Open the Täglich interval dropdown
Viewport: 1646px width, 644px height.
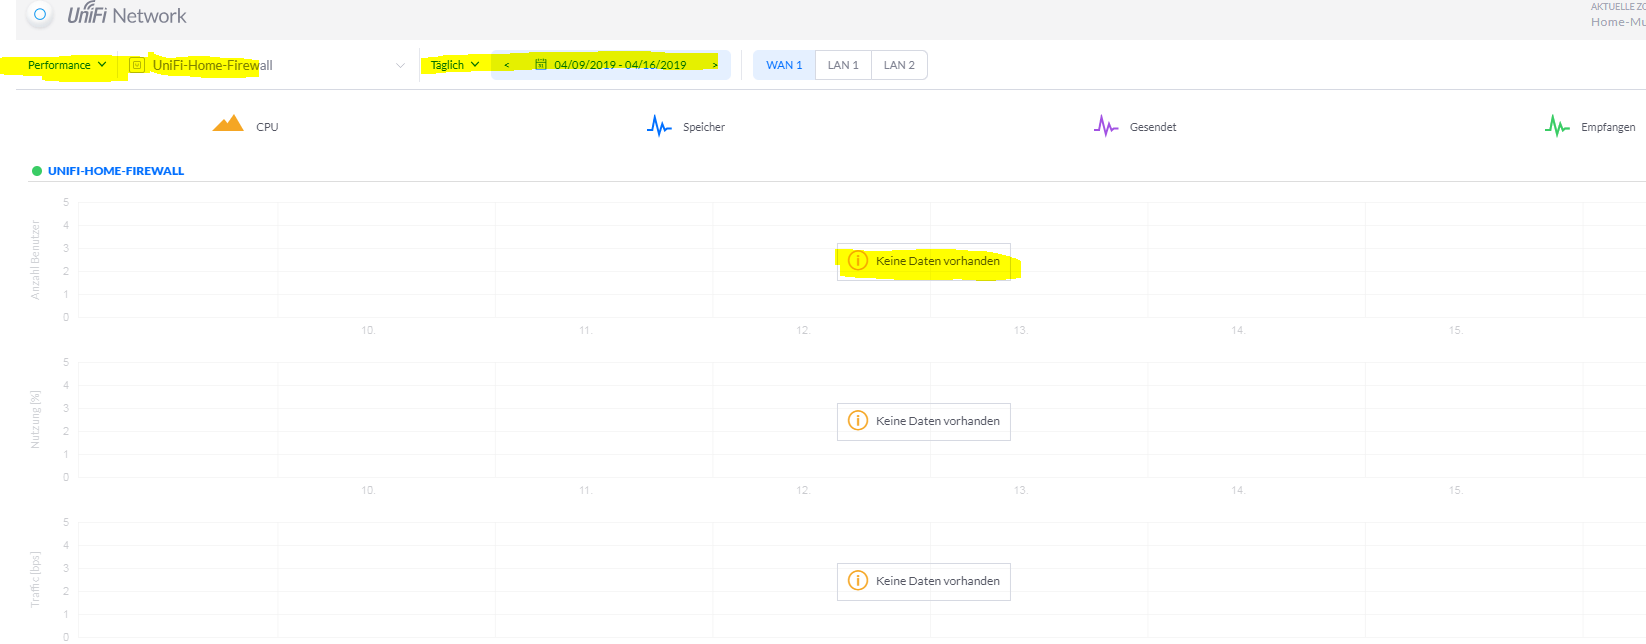pos(455,65)
